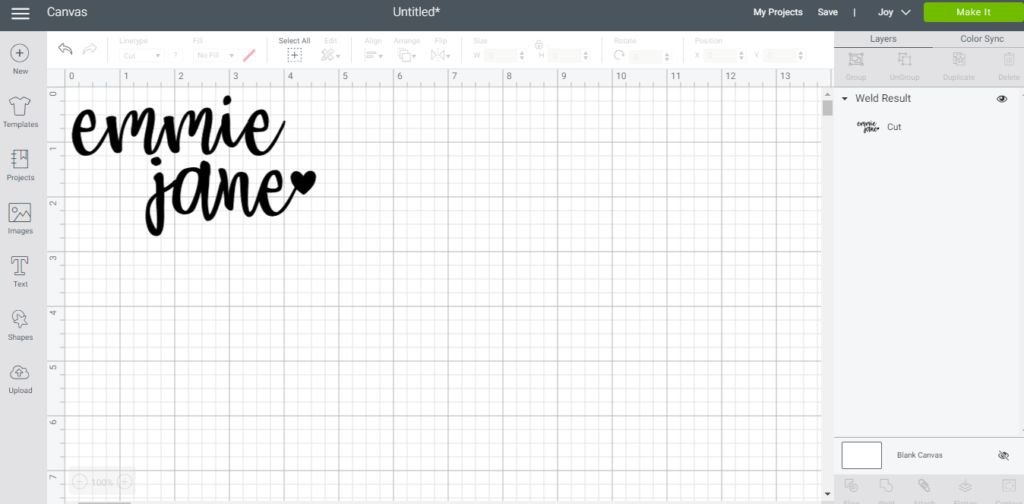Click the Canvas title text
The image size is (1024, 504).
[x=67, y=12]
